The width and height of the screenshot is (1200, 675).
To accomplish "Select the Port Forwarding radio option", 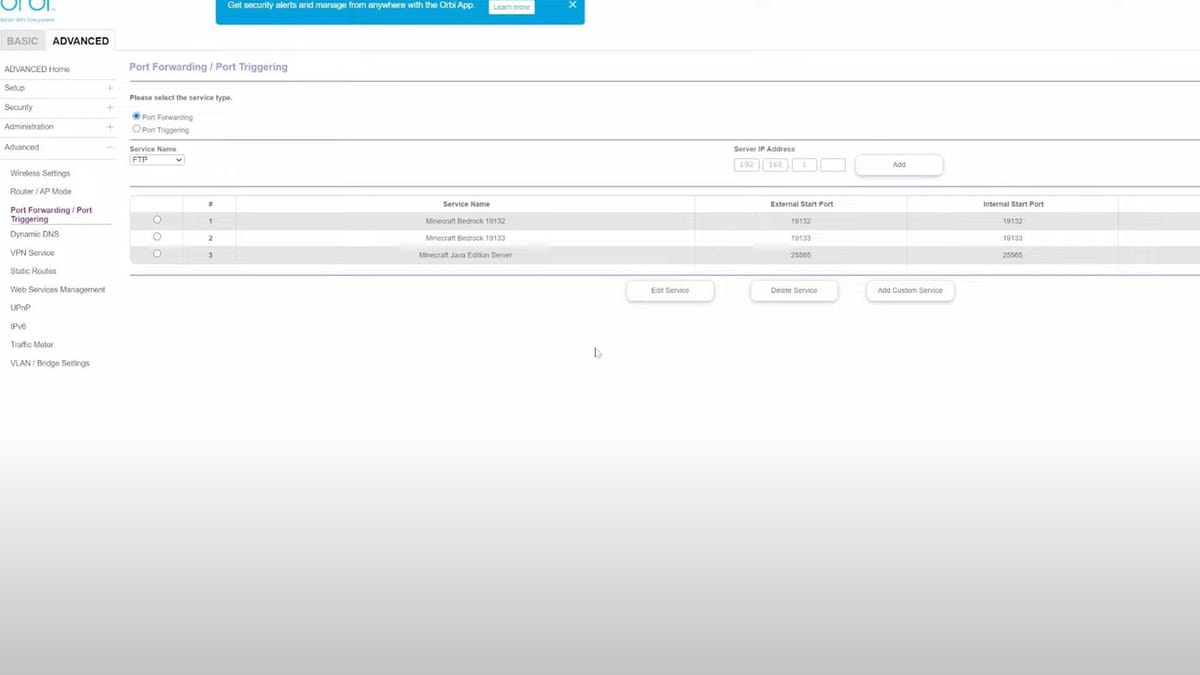I will click(x=137, y=117).
